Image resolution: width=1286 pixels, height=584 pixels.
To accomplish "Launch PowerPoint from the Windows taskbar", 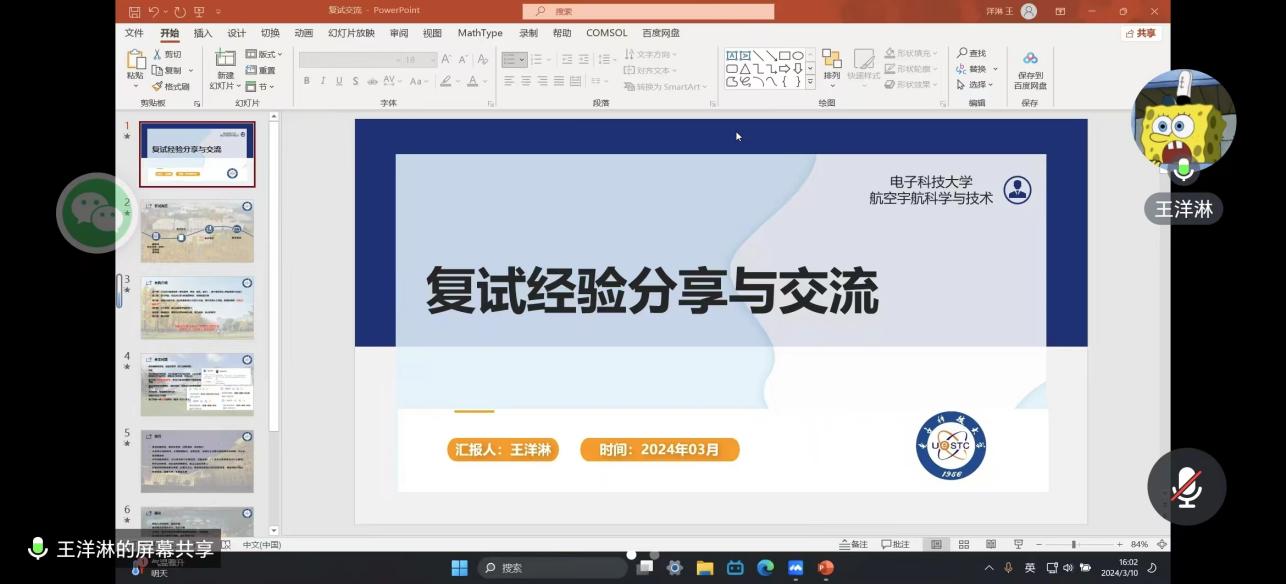I will pos(825,567).
